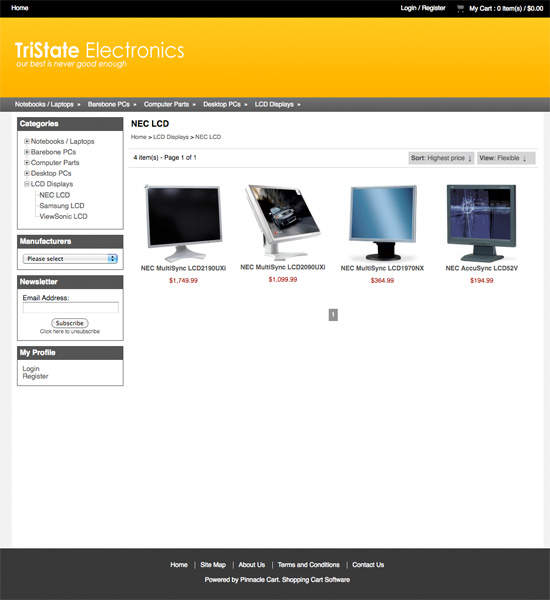The height and width of the screenshot is (600, 550).
Task: Select Samsung LCD in categories tree
Action: pyautogui.click(x=62, y=205)
